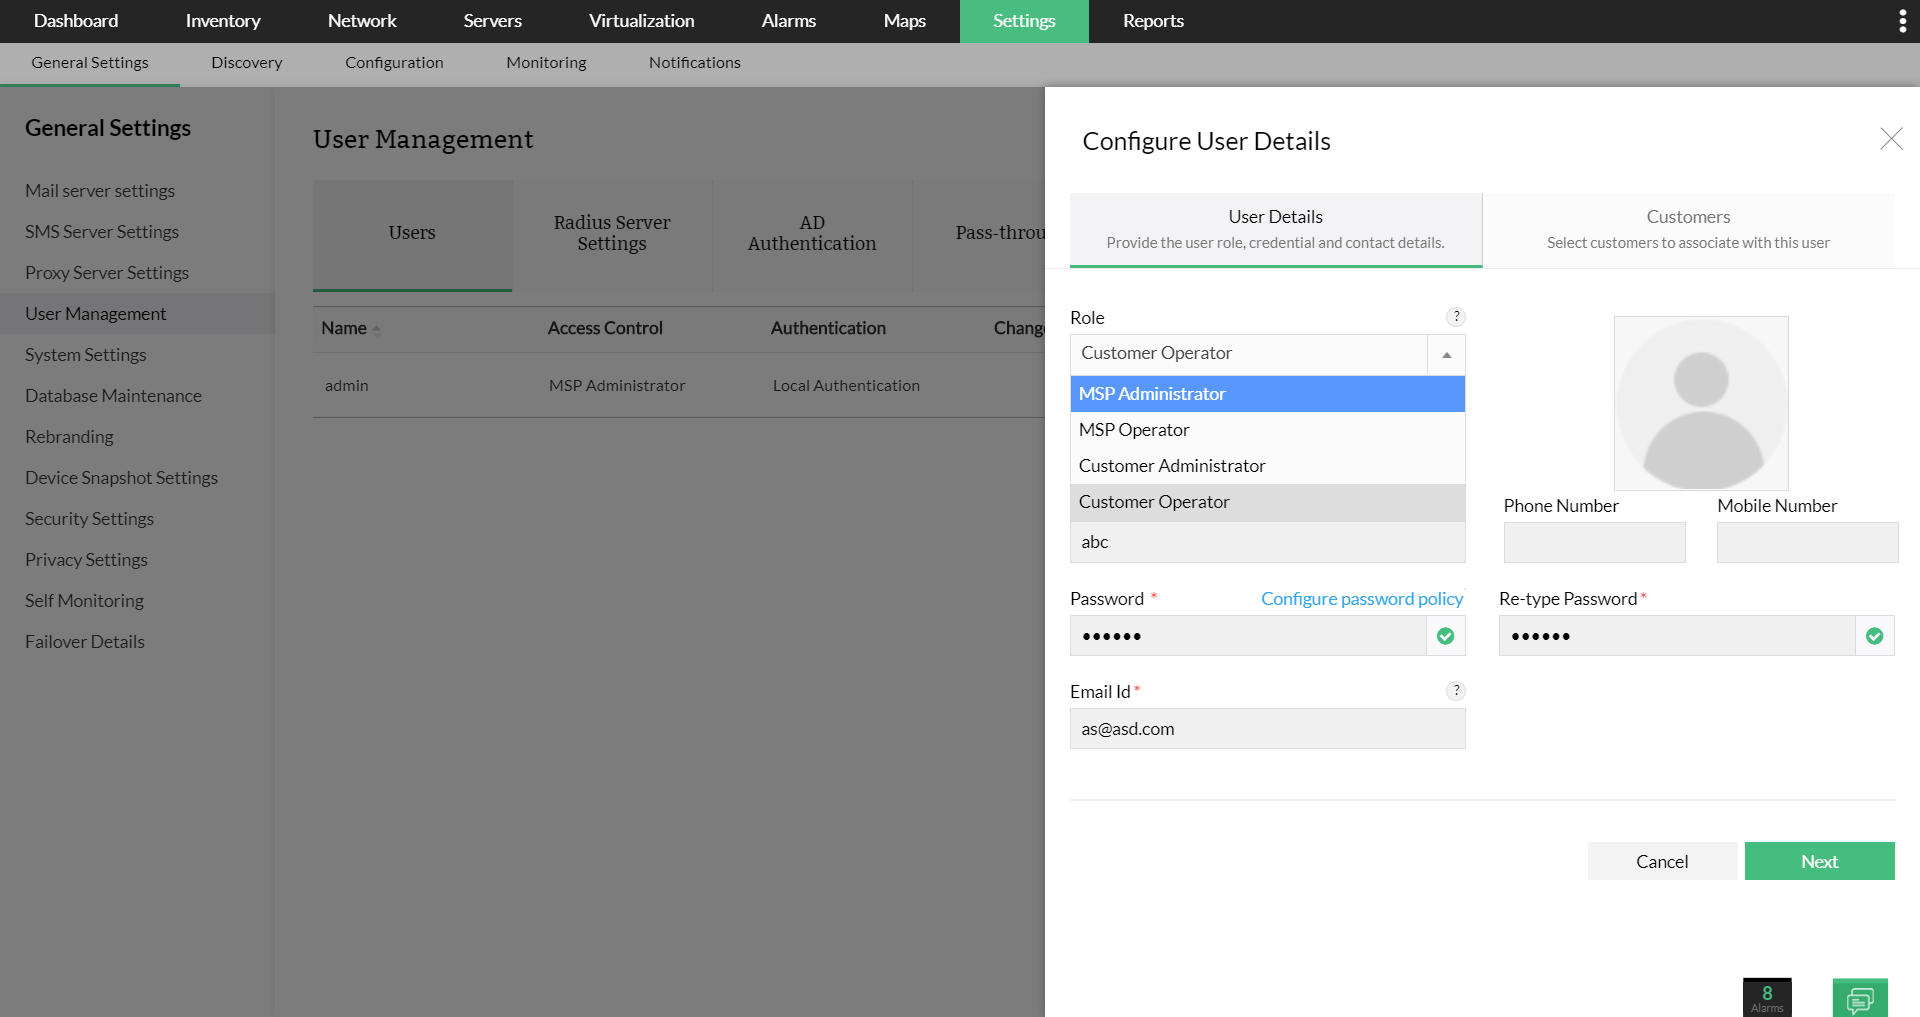Click the Email Id help question icon

tap(1456, 691)
